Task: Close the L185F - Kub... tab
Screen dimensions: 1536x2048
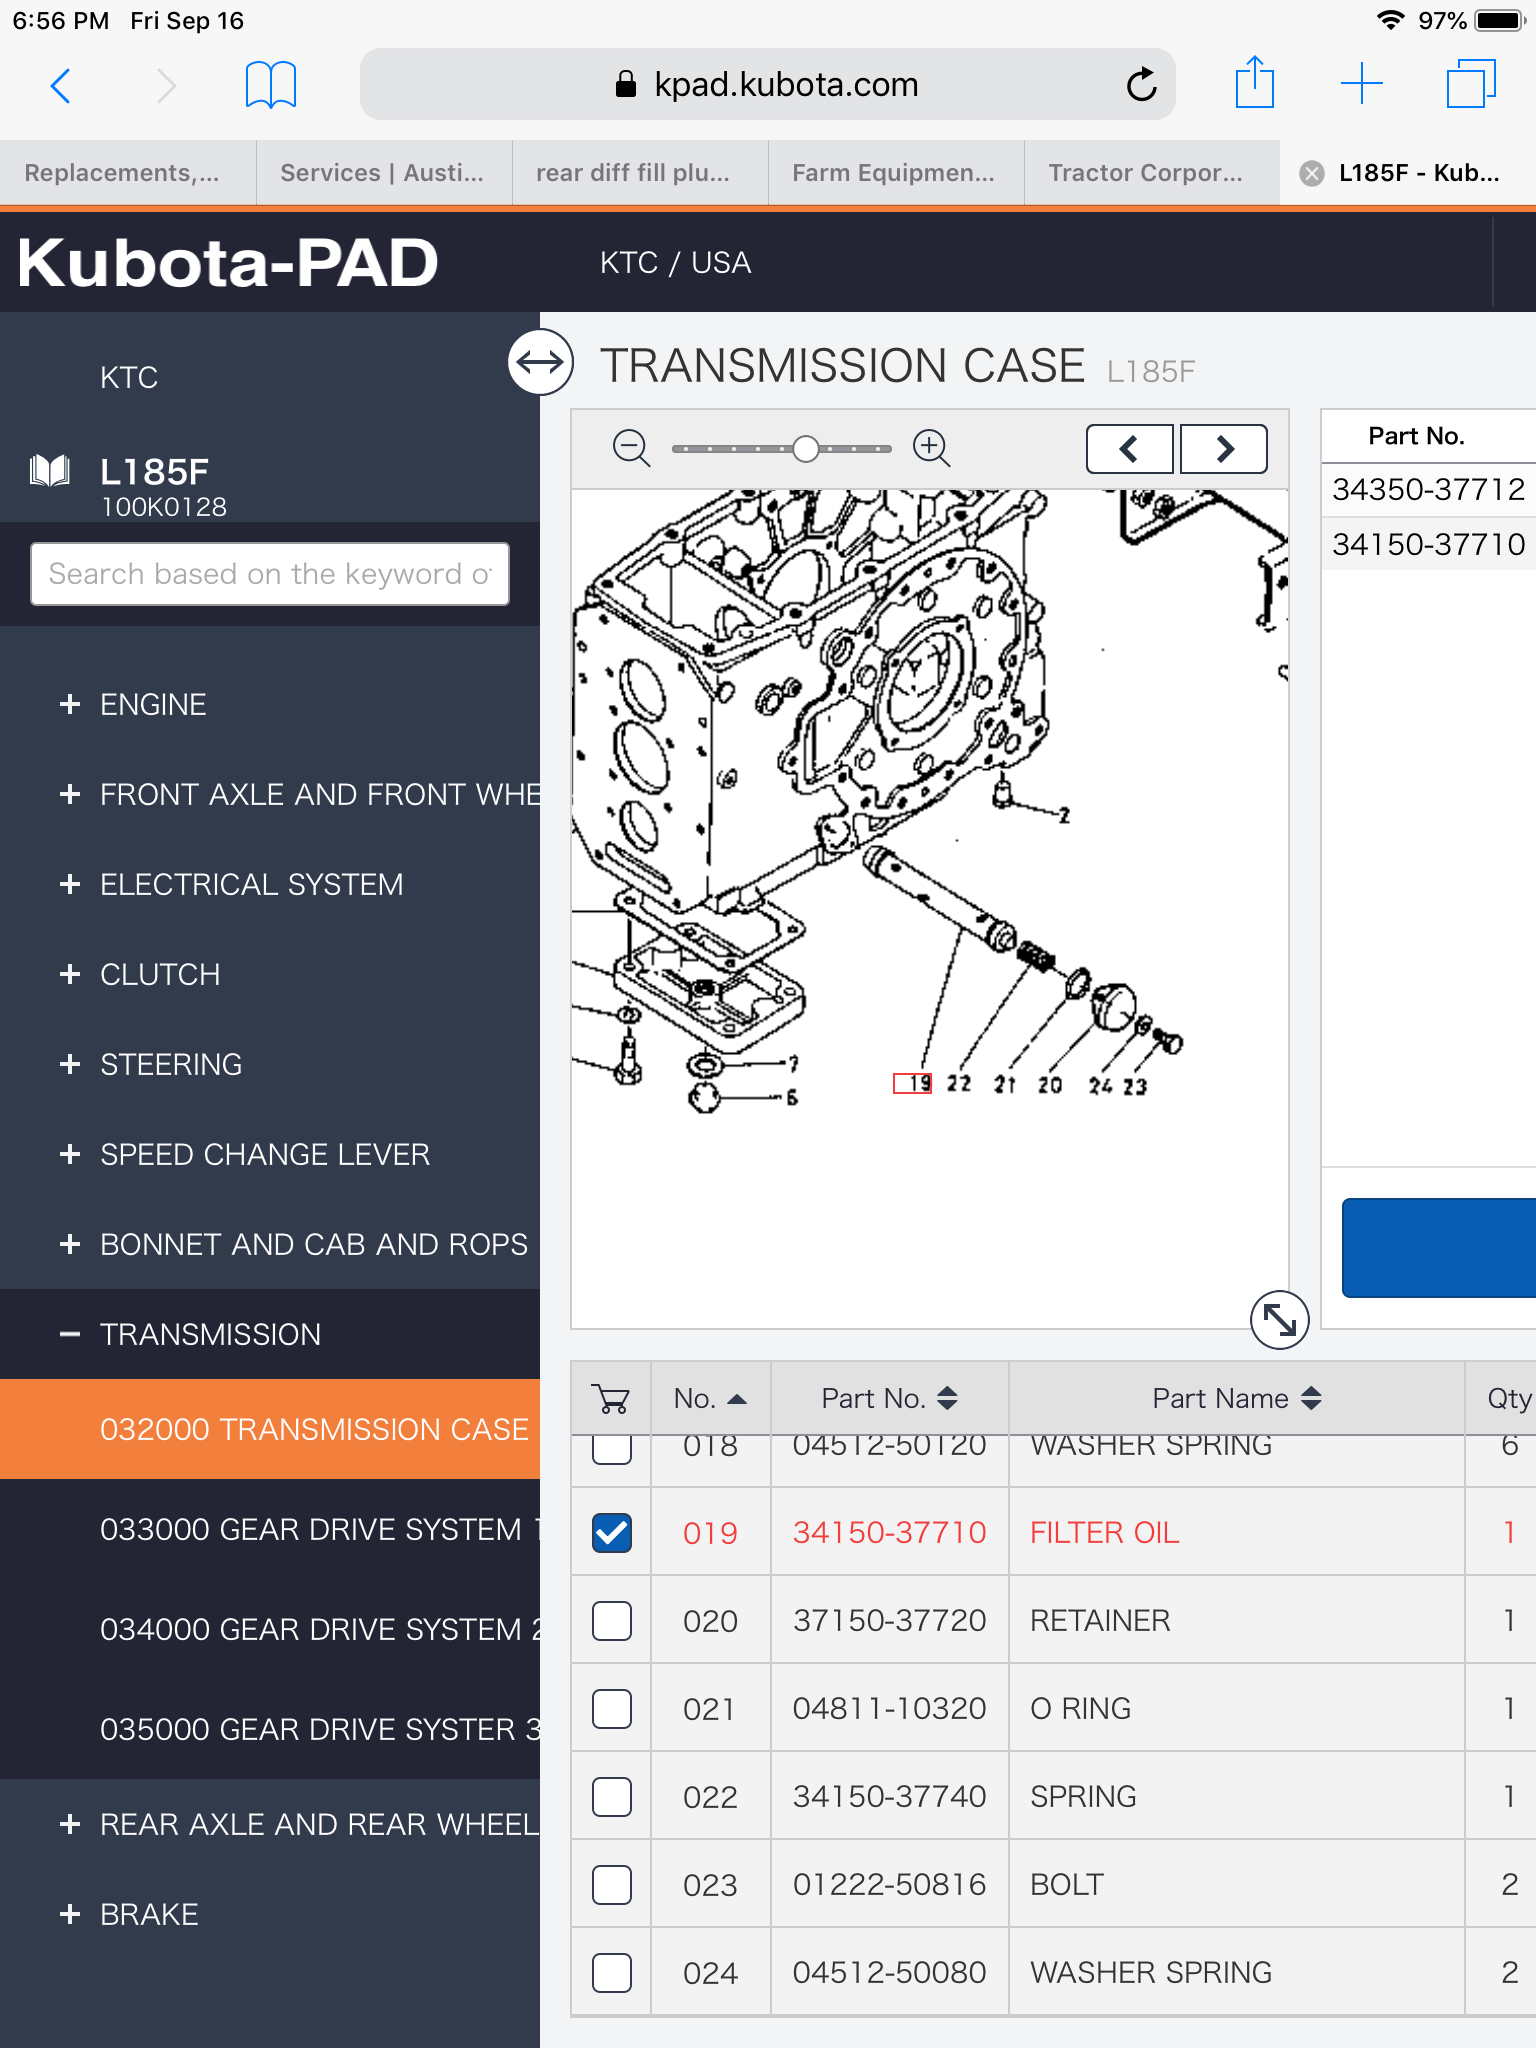Action: click(1311, 173)
